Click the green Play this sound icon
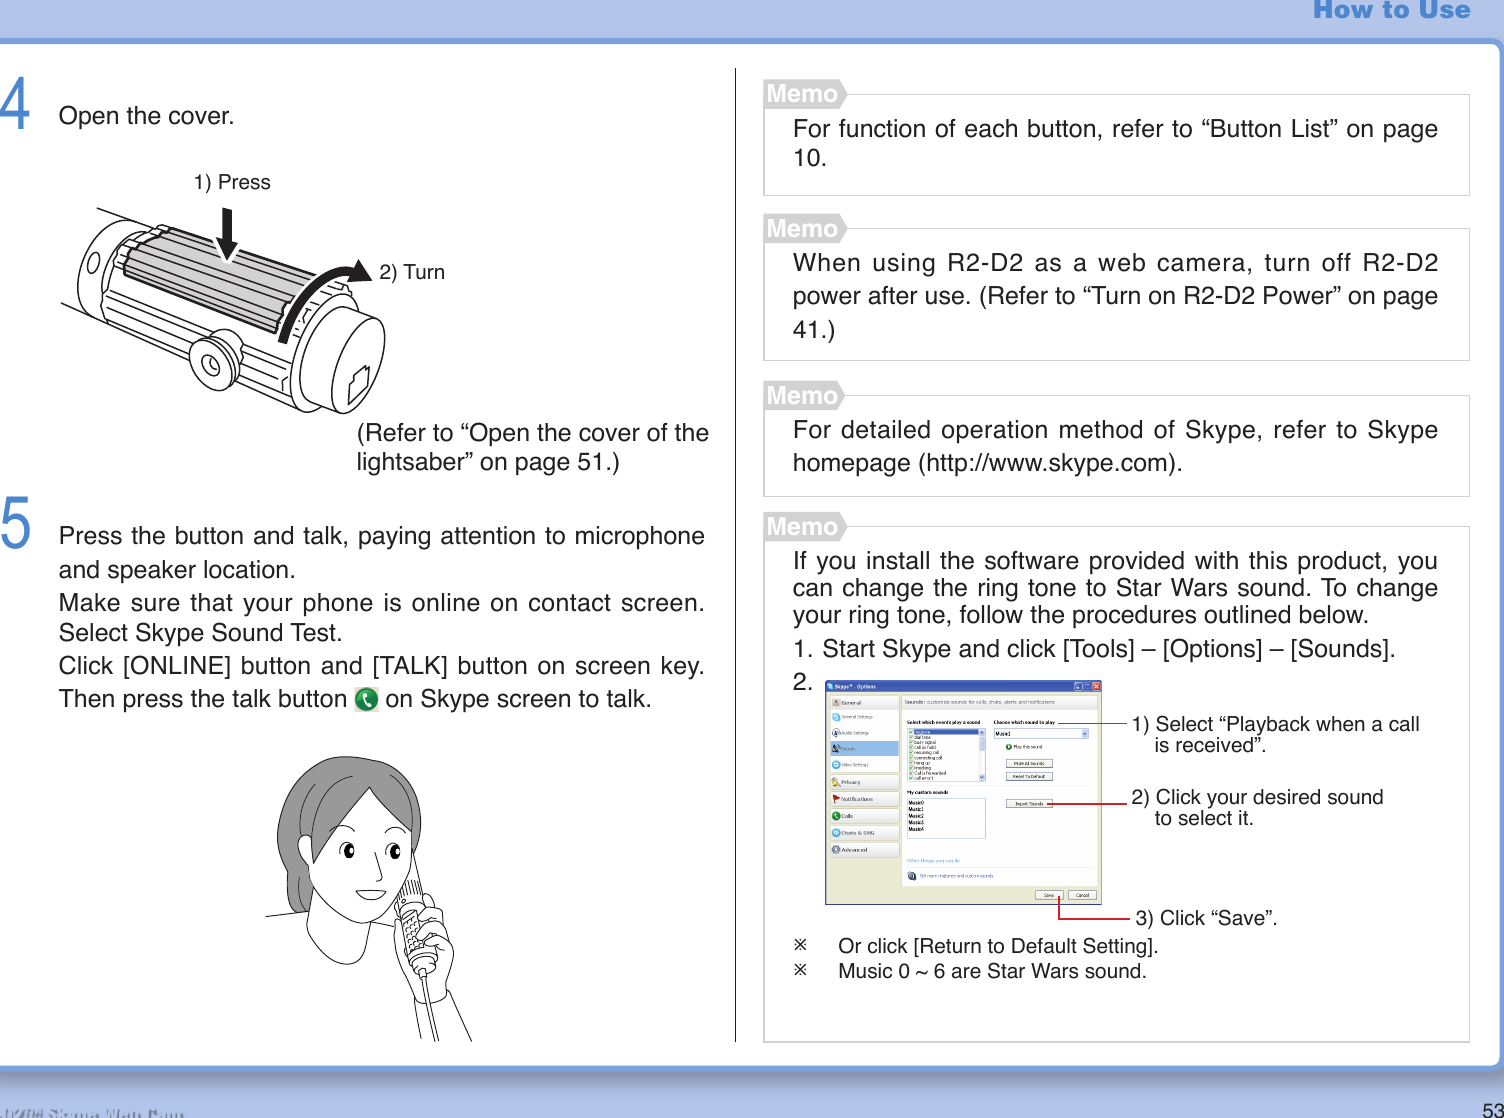This screenshot has width=1504, height=1118. (1009, 747)
